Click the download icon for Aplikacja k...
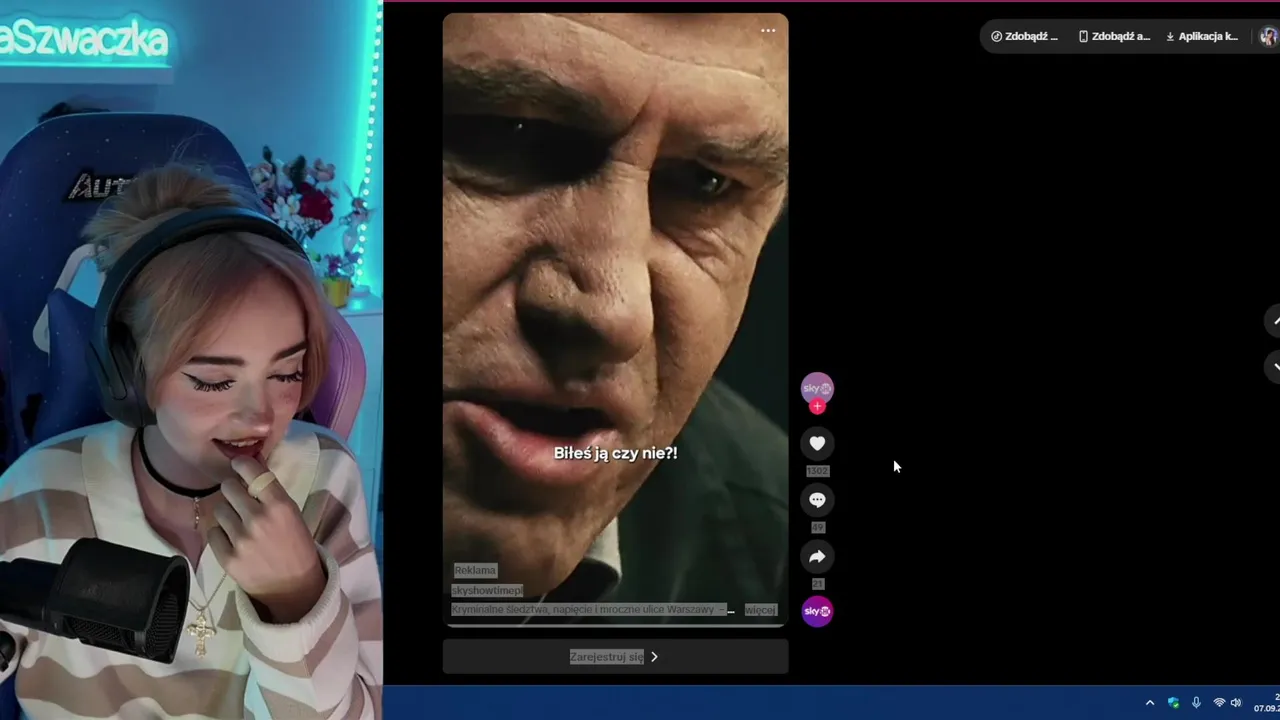The height and width of the screenshot is (720, 1280). [x=1170, y=36]
